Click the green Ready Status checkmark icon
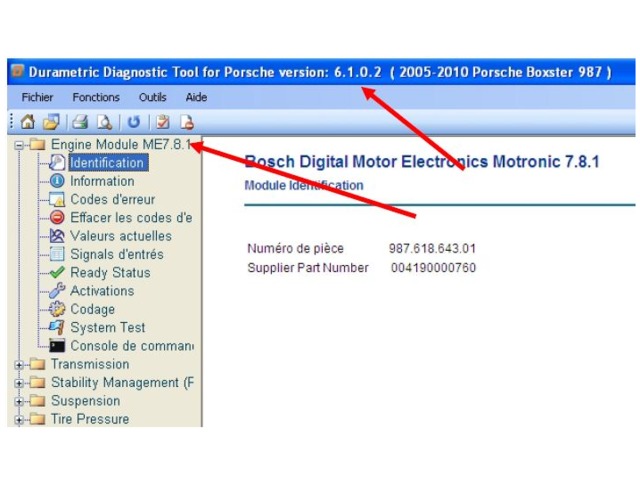The height and width of the screenshot is (480, 640). (57, 272)
